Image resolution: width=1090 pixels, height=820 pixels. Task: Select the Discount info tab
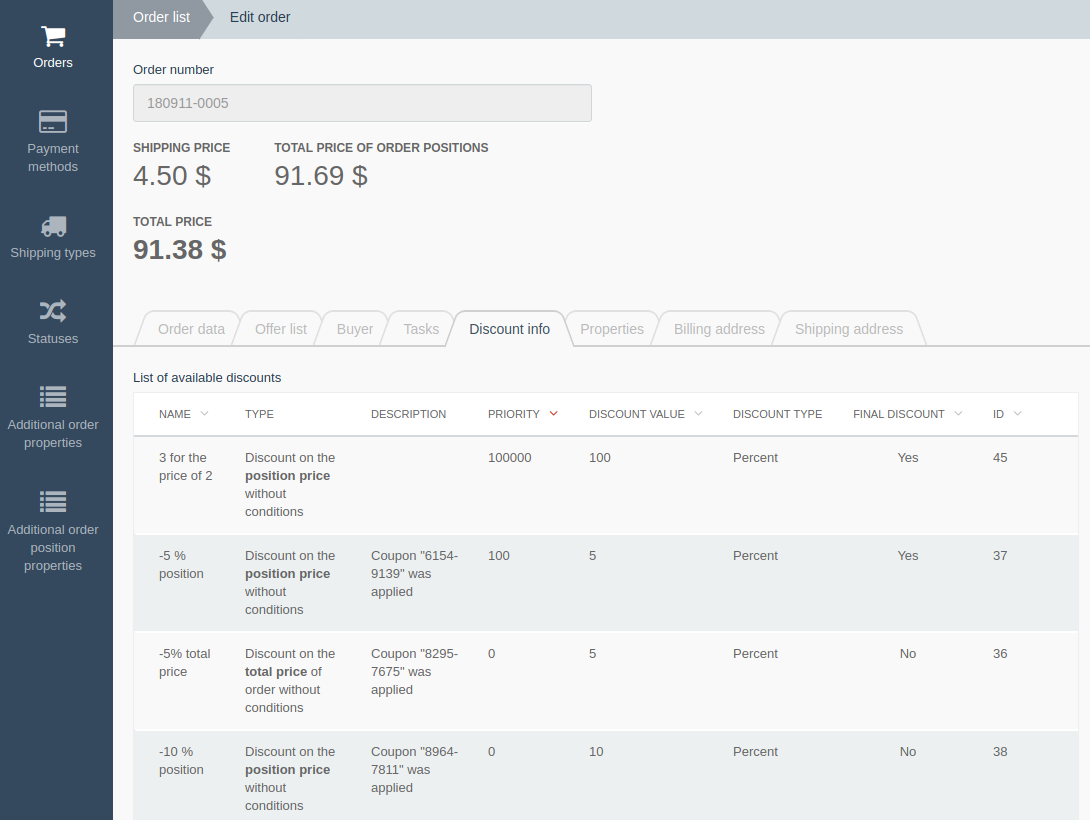click(x=509, y=329)
